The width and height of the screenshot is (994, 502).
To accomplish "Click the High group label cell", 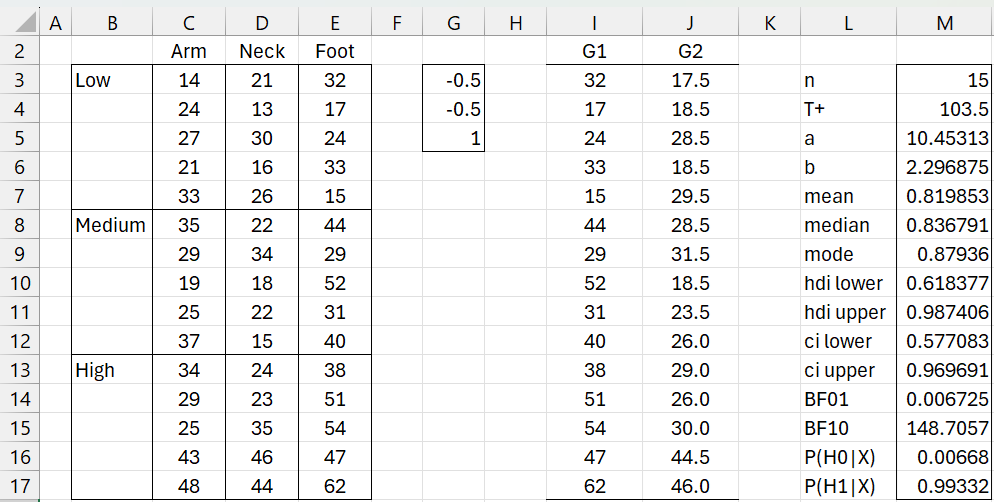I will (111, 370).
